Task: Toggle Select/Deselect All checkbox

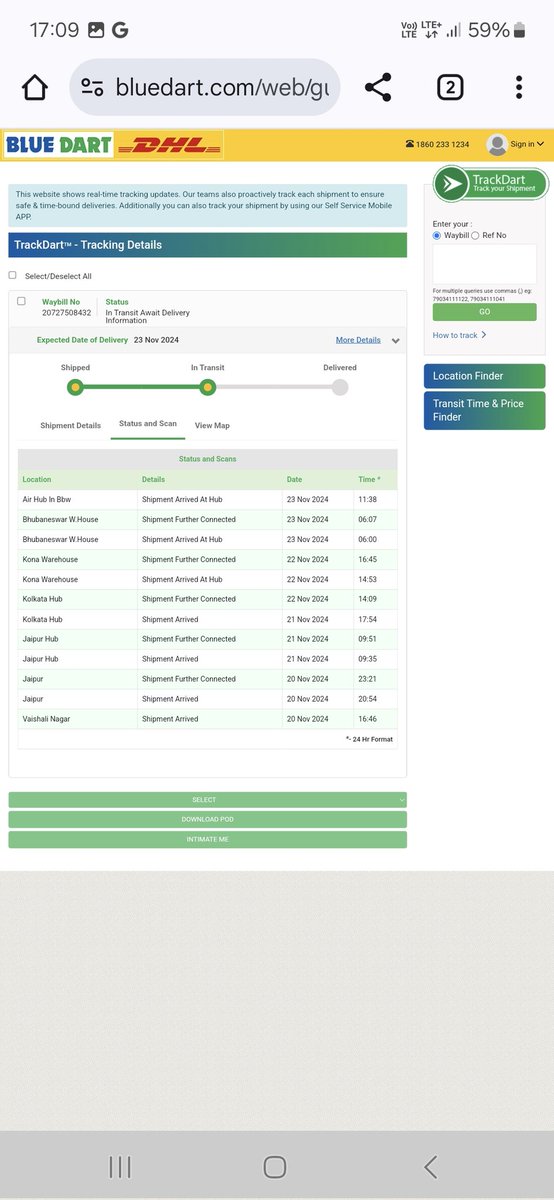Action: [13, 275]
